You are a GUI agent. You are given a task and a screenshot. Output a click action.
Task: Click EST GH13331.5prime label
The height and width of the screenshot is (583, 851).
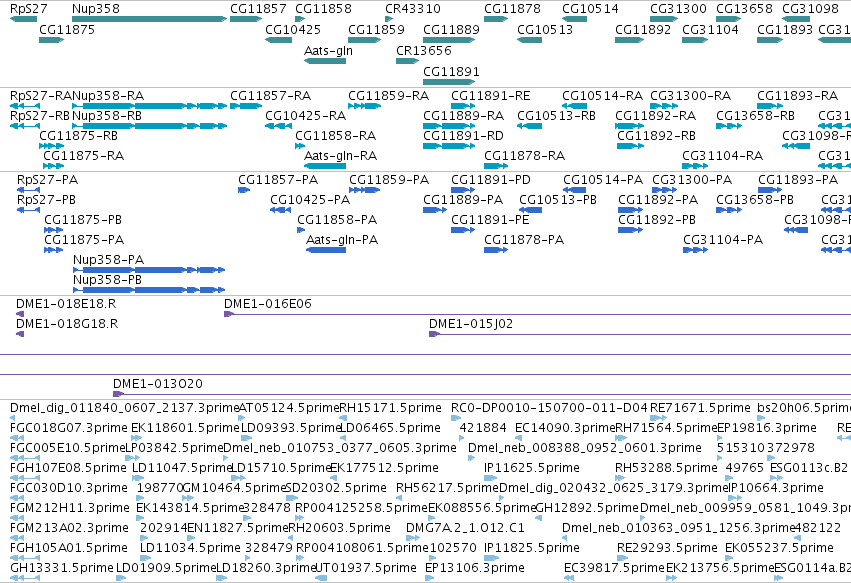click(x=62, y=568)
